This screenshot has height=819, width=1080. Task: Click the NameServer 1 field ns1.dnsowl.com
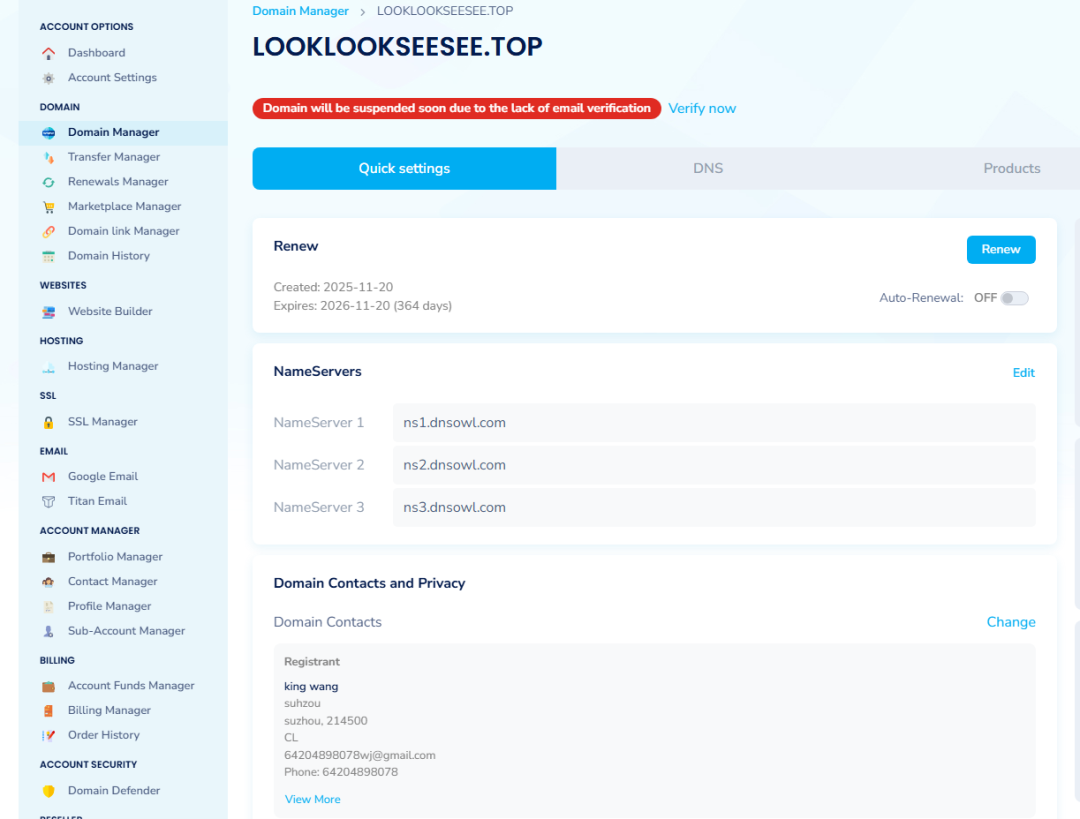[714, 422]
